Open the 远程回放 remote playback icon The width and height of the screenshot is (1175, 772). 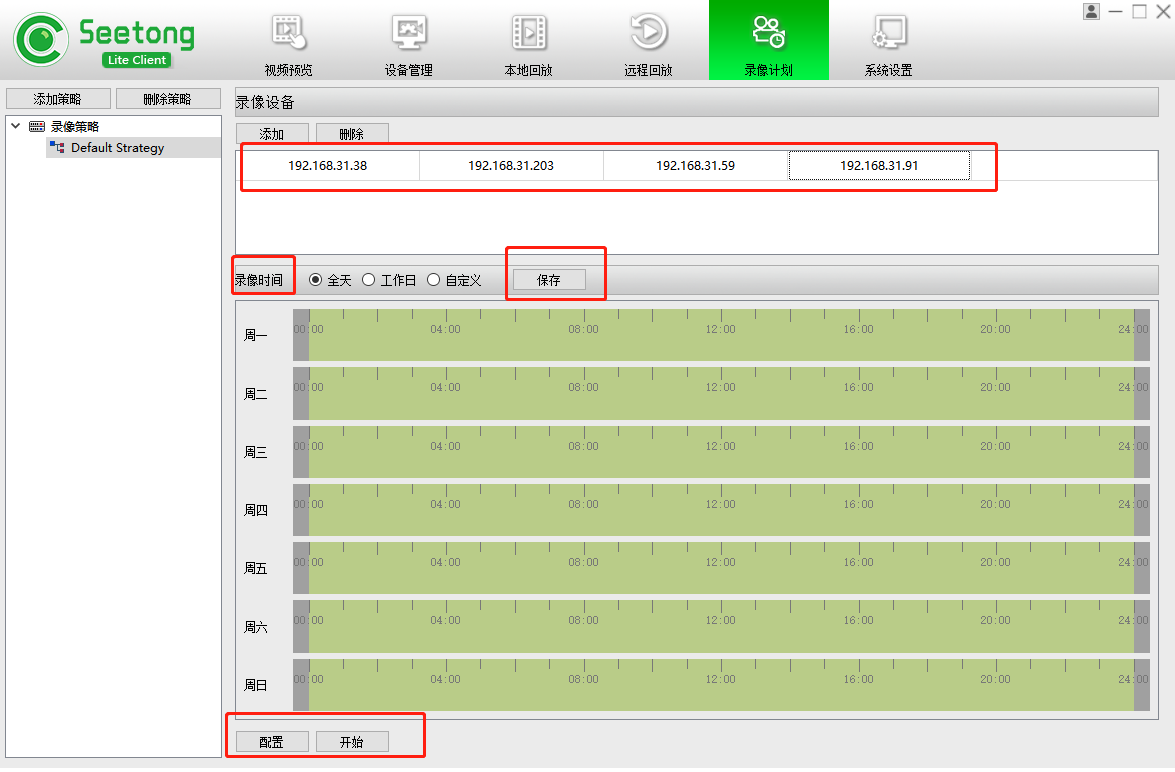pyautogui.click(x=648, y=33)
